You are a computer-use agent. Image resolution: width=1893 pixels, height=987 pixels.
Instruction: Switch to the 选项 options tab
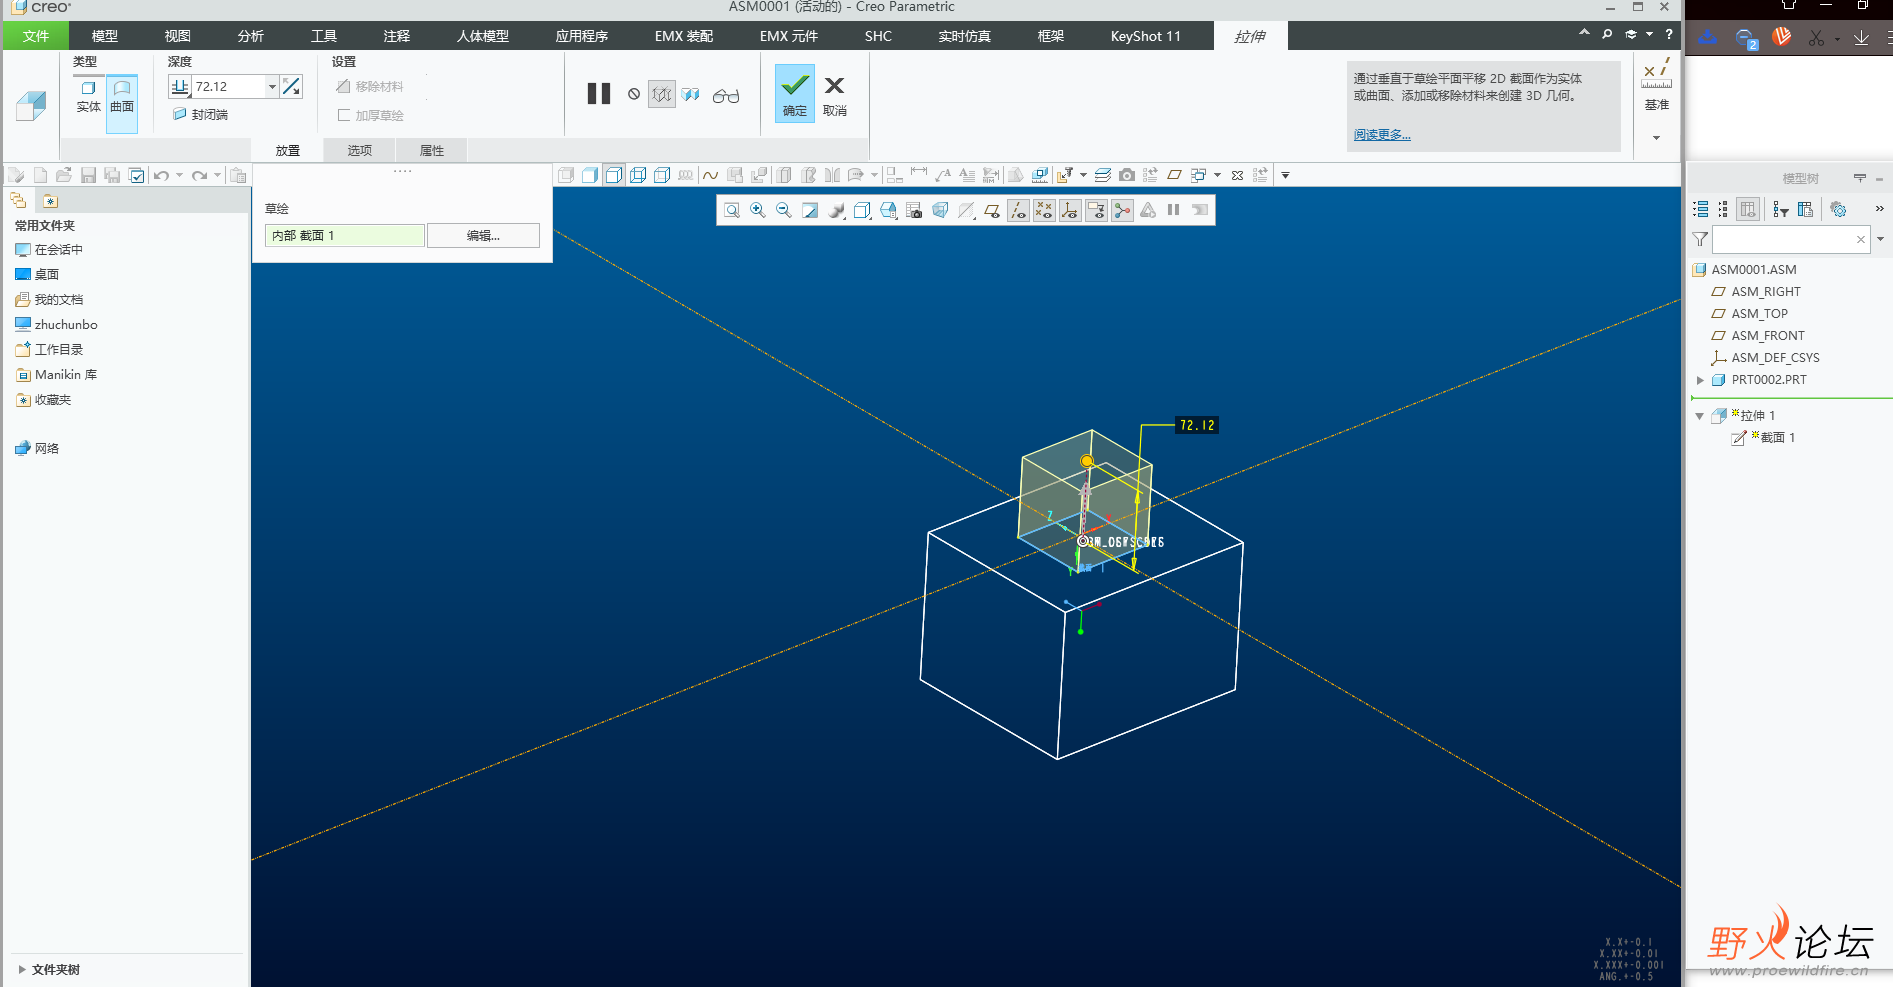pyautogui.click(x=360, y=151)
